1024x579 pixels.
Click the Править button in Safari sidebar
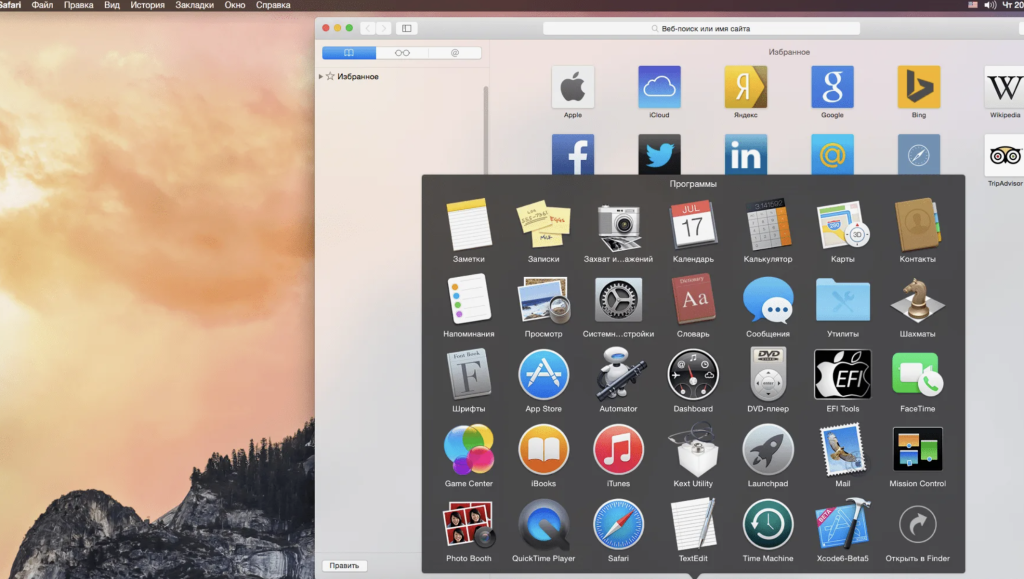(344, 565)
